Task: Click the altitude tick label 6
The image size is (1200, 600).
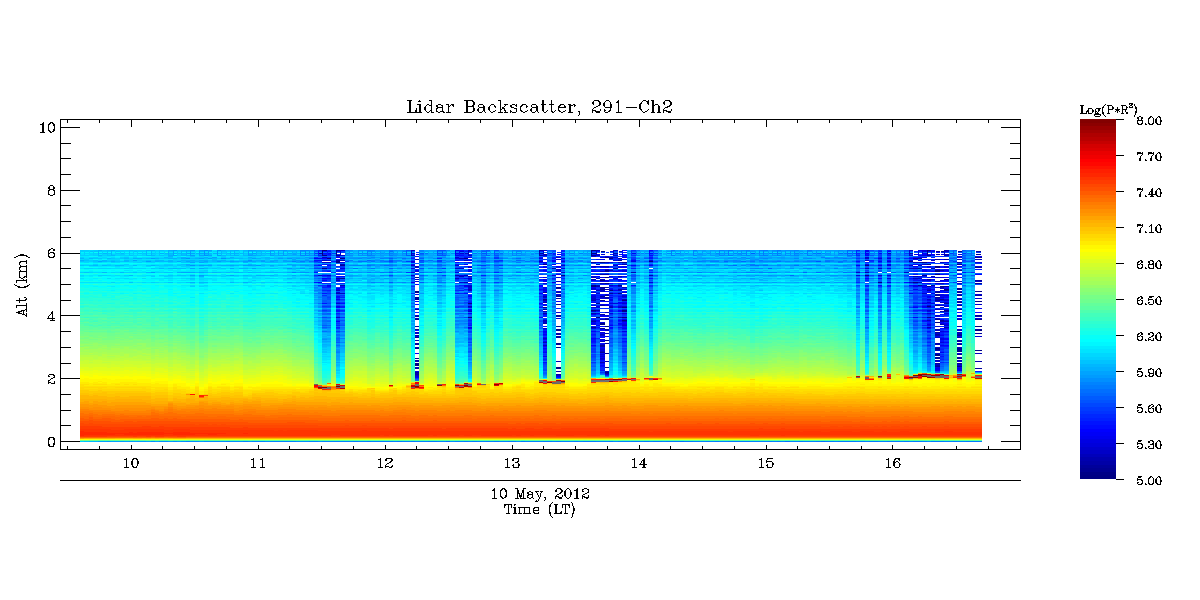Action: click(x=49, y=253)
